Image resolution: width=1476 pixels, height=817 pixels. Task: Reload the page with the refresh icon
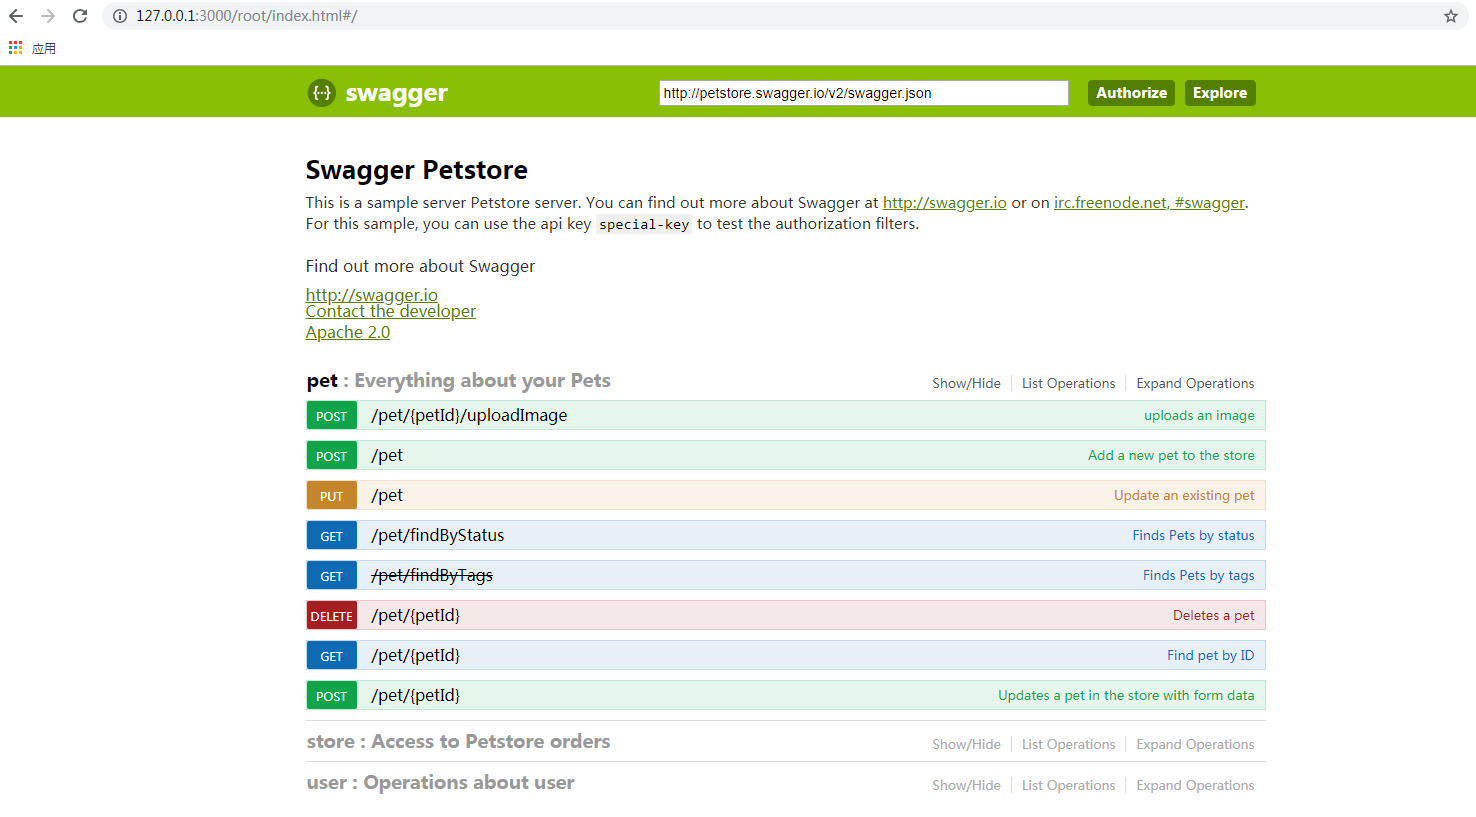click(80, 16)
